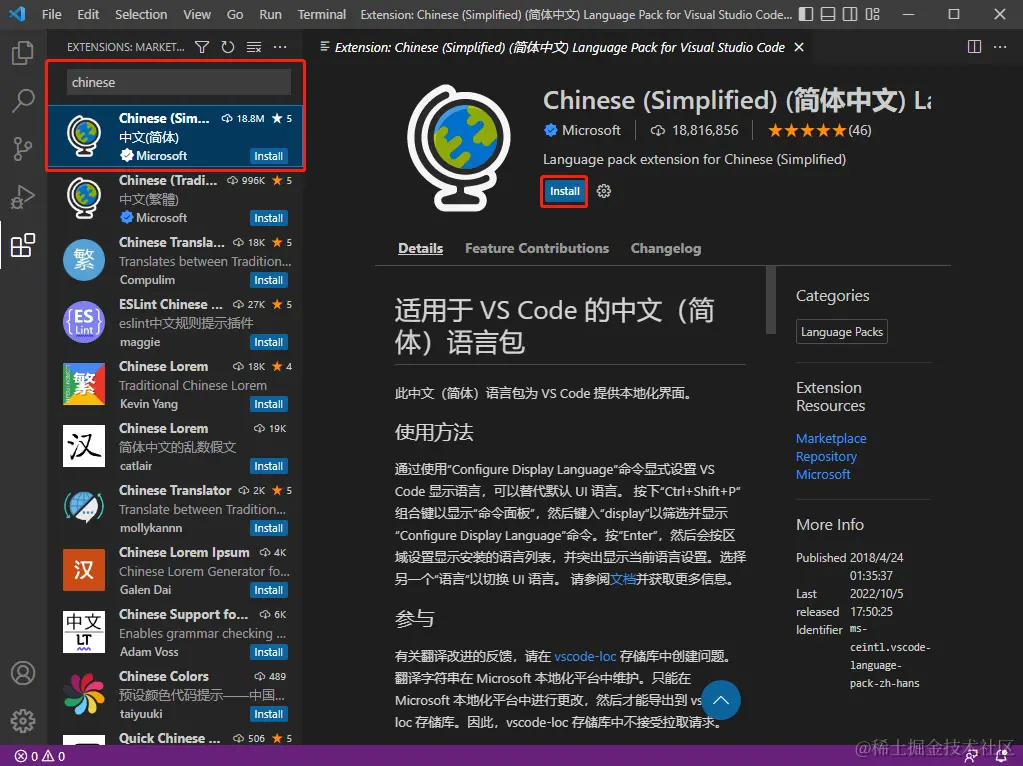The height and width of the screenshot is (766, 1023).
Task: Install Chinese Lorem by catlair
Action: coord(268,466)
